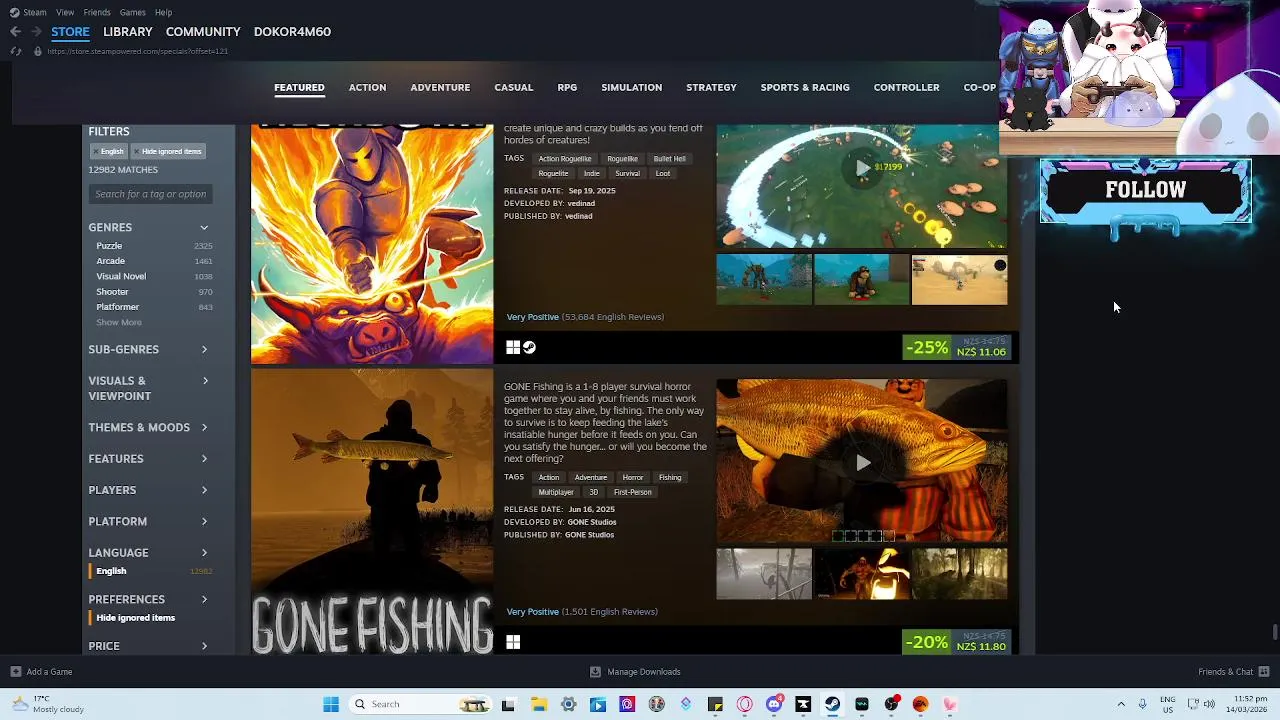Viewport: 1280px width, 720px height.
Task: Uncheck Hide ignored items preference
Action: click(x=135, y=618)
